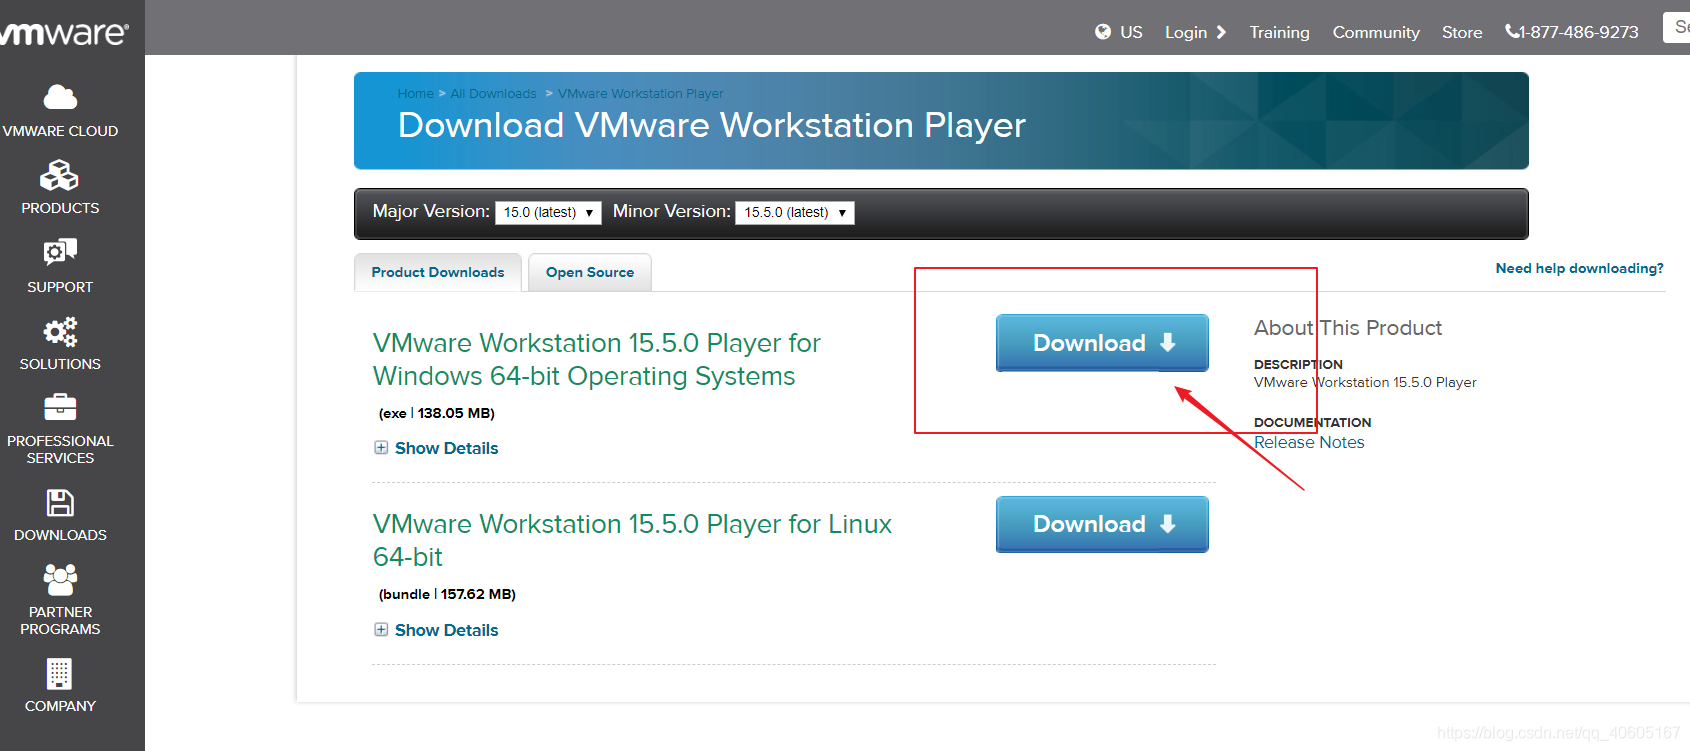Open the Downloads floppy disk icon
1690x751 pixels.
60,502
